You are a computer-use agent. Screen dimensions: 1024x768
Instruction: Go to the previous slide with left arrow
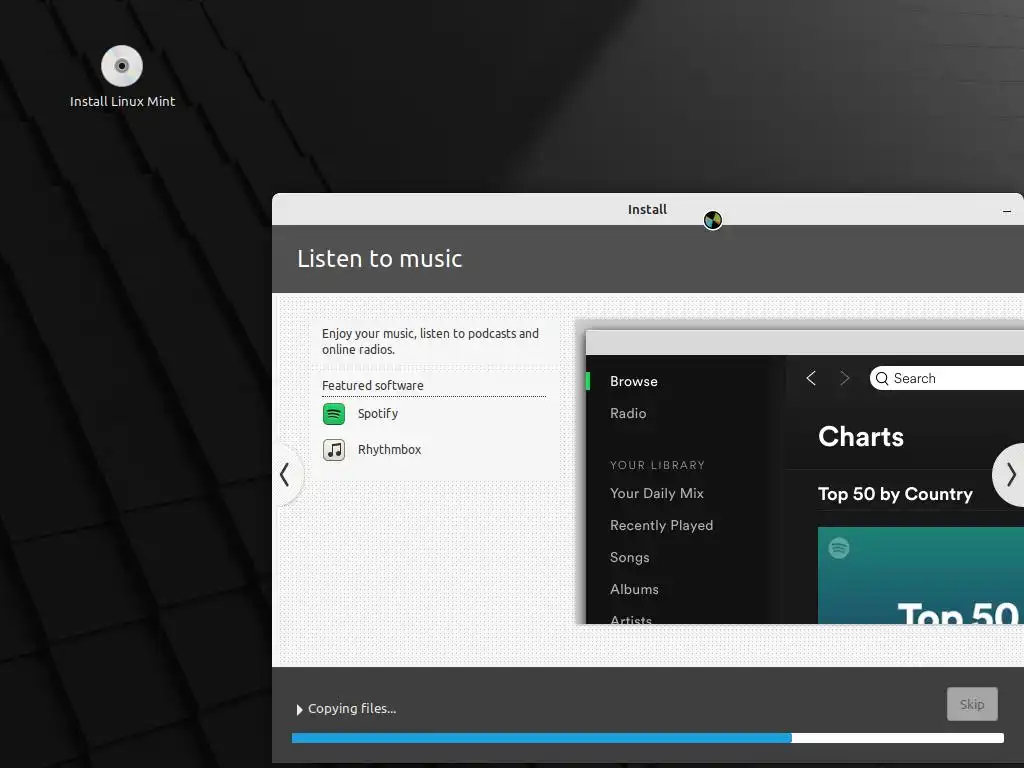click(285, 475)
